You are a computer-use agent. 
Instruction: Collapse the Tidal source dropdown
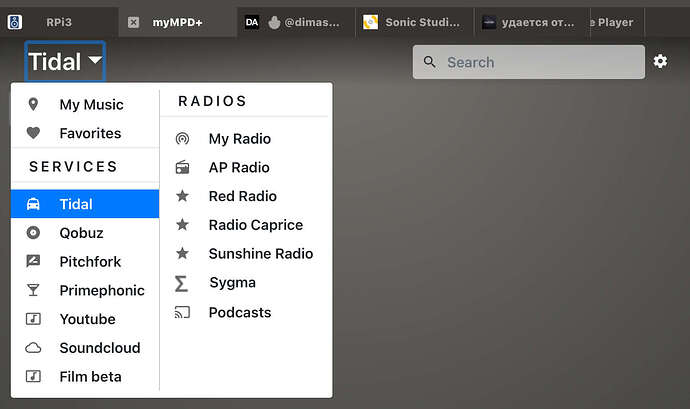click(65, 61)
